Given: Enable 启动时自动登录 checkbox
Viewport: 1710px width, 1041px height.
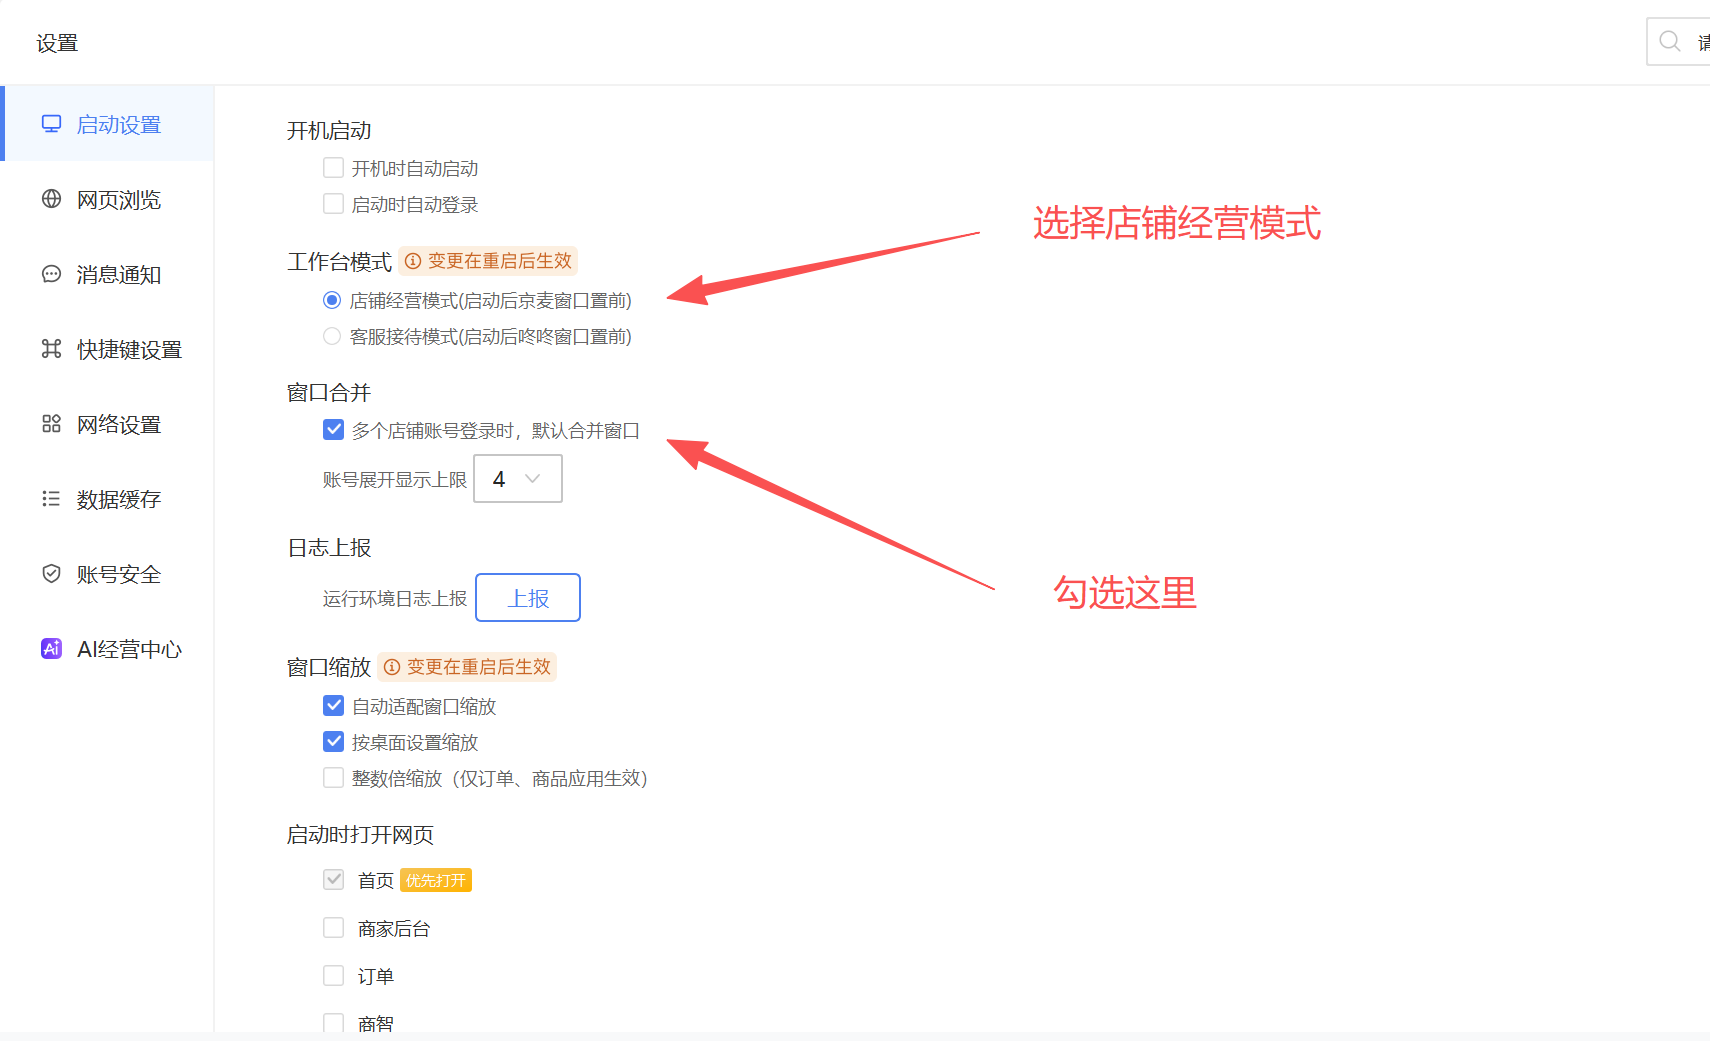Looking at the screenshot, I should 334,204.
